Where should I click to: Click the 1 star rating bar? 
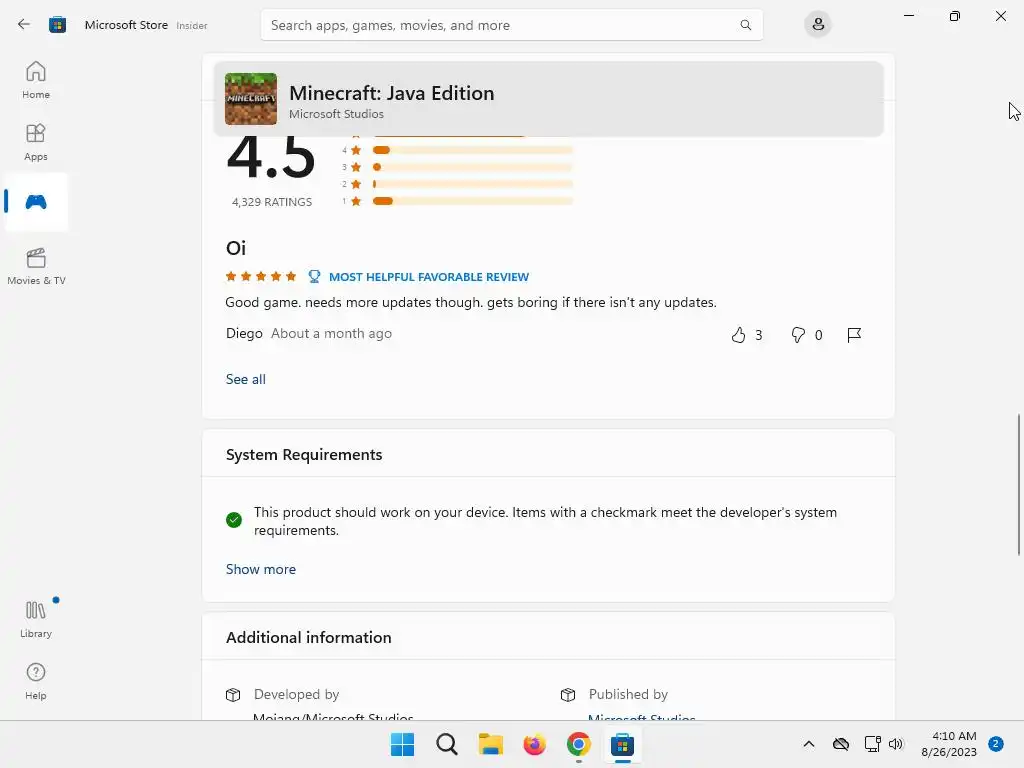473,201
